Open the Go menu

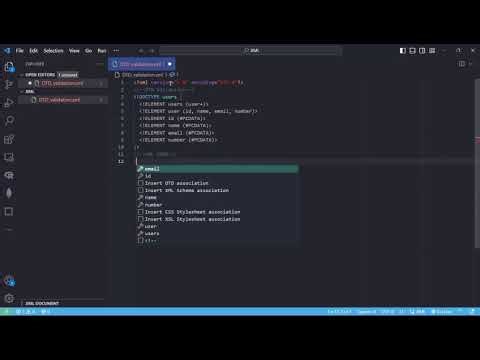pyautogui.click(x=88, y=51)
